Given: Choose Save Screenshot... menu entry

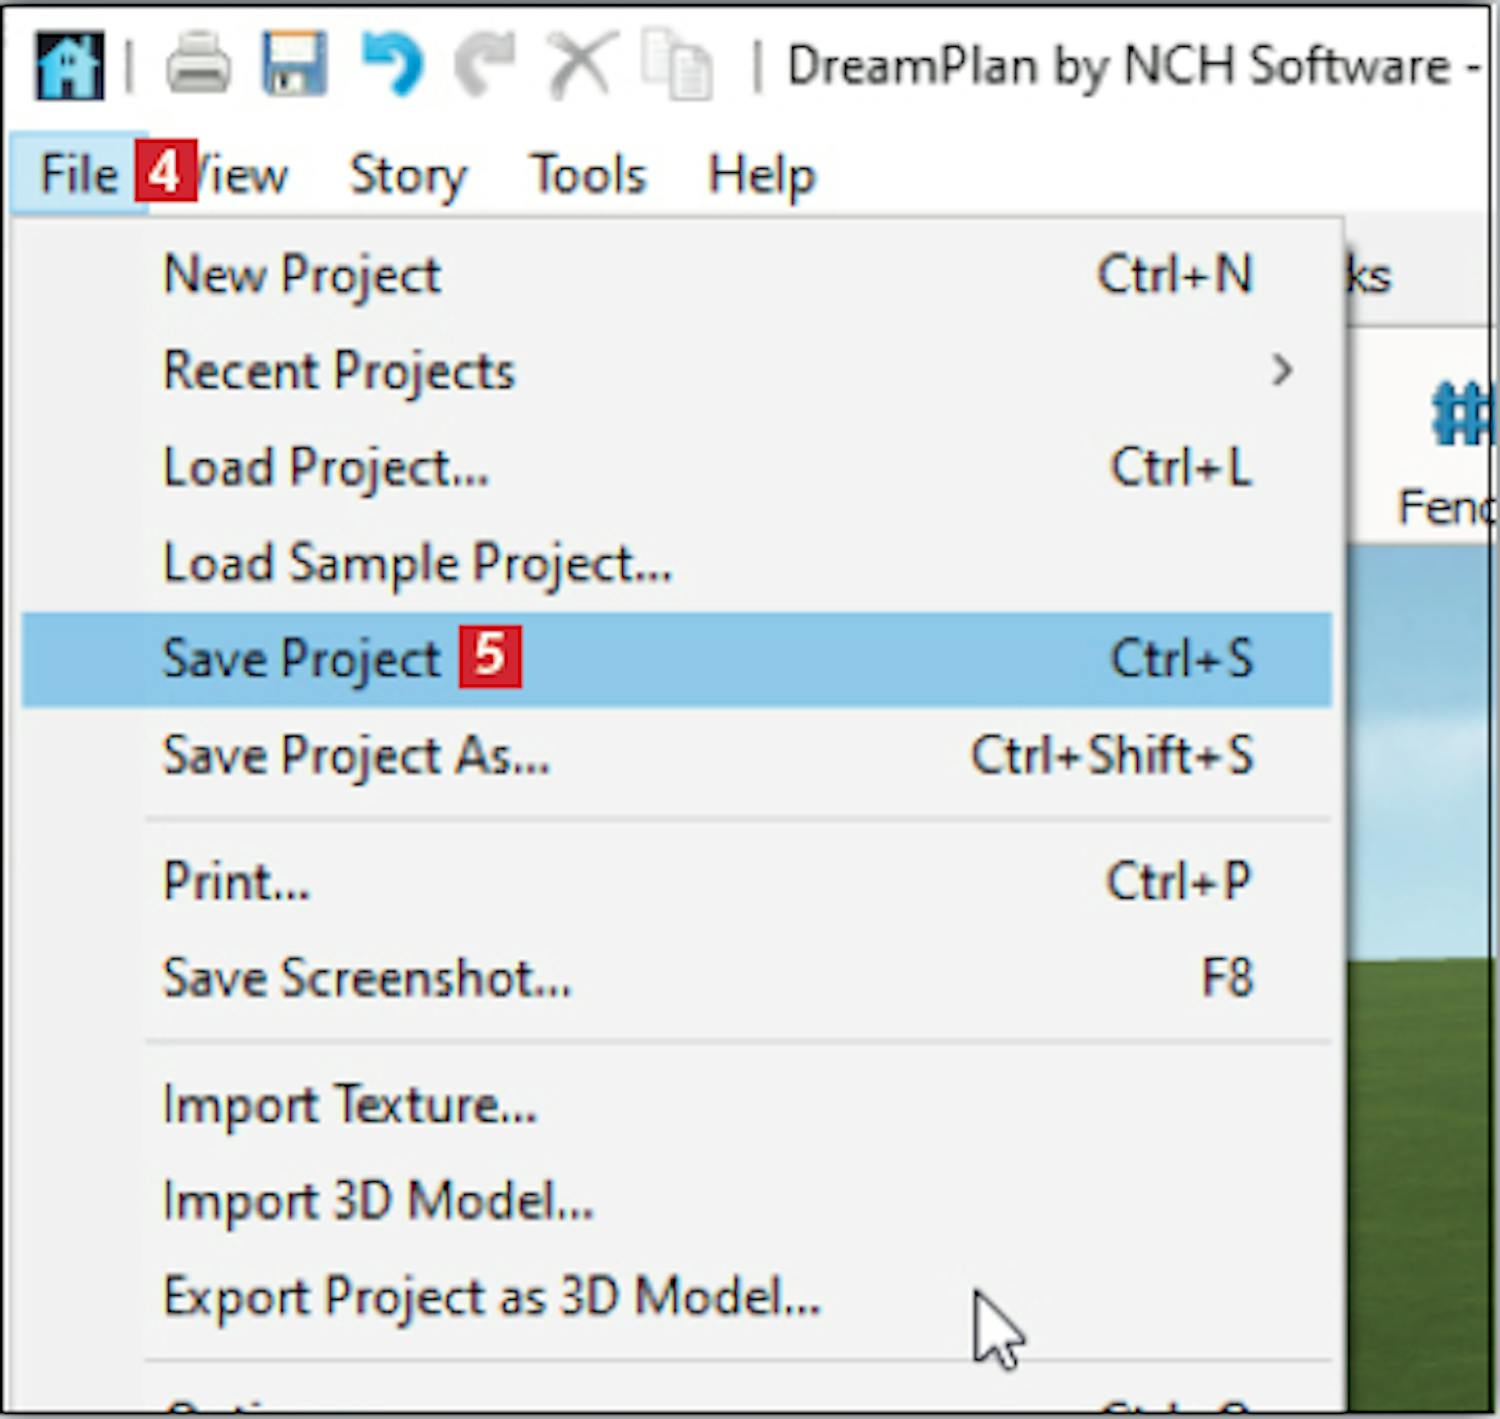Looking at the screenshot, I should pos(677,978).
